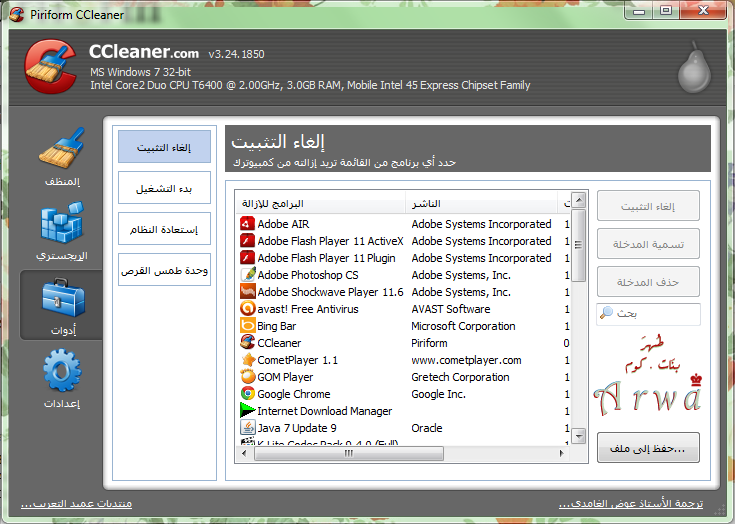This screenshot has width=735, height=524.
Task: Open the System Restore tab (إستعادة النظام)
Action: tap(164, 229)
